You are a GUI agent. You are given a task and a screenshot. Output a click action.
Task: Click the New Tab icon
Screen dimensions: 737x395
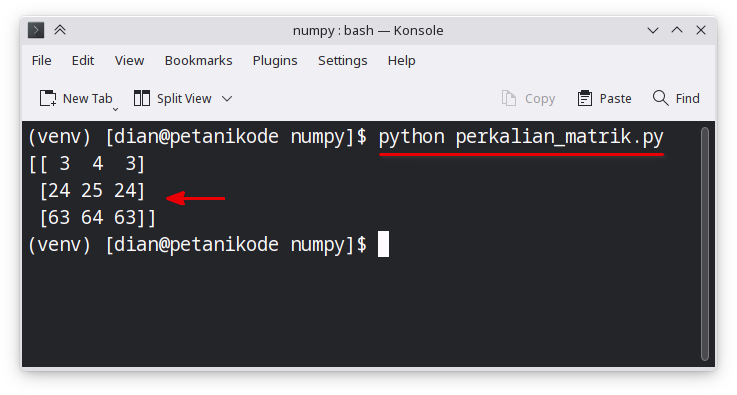[x=48, y=98]
